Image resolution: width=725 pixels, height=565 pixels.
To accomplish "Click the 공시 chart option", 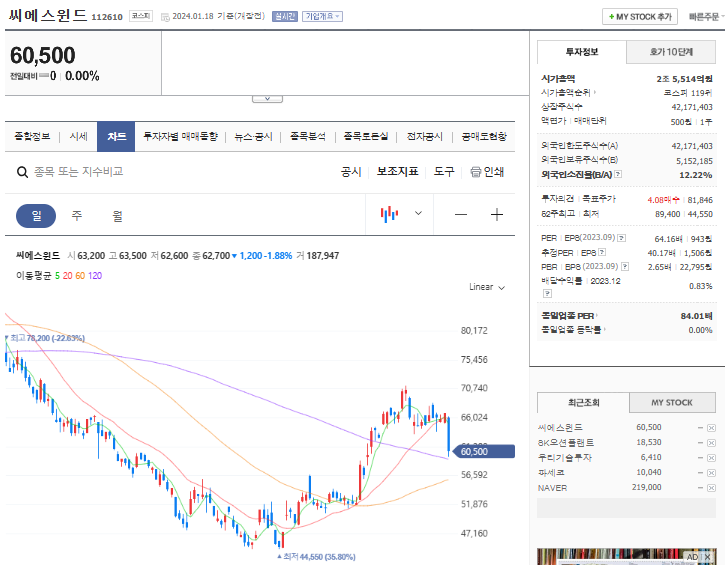I will [351, 172].
